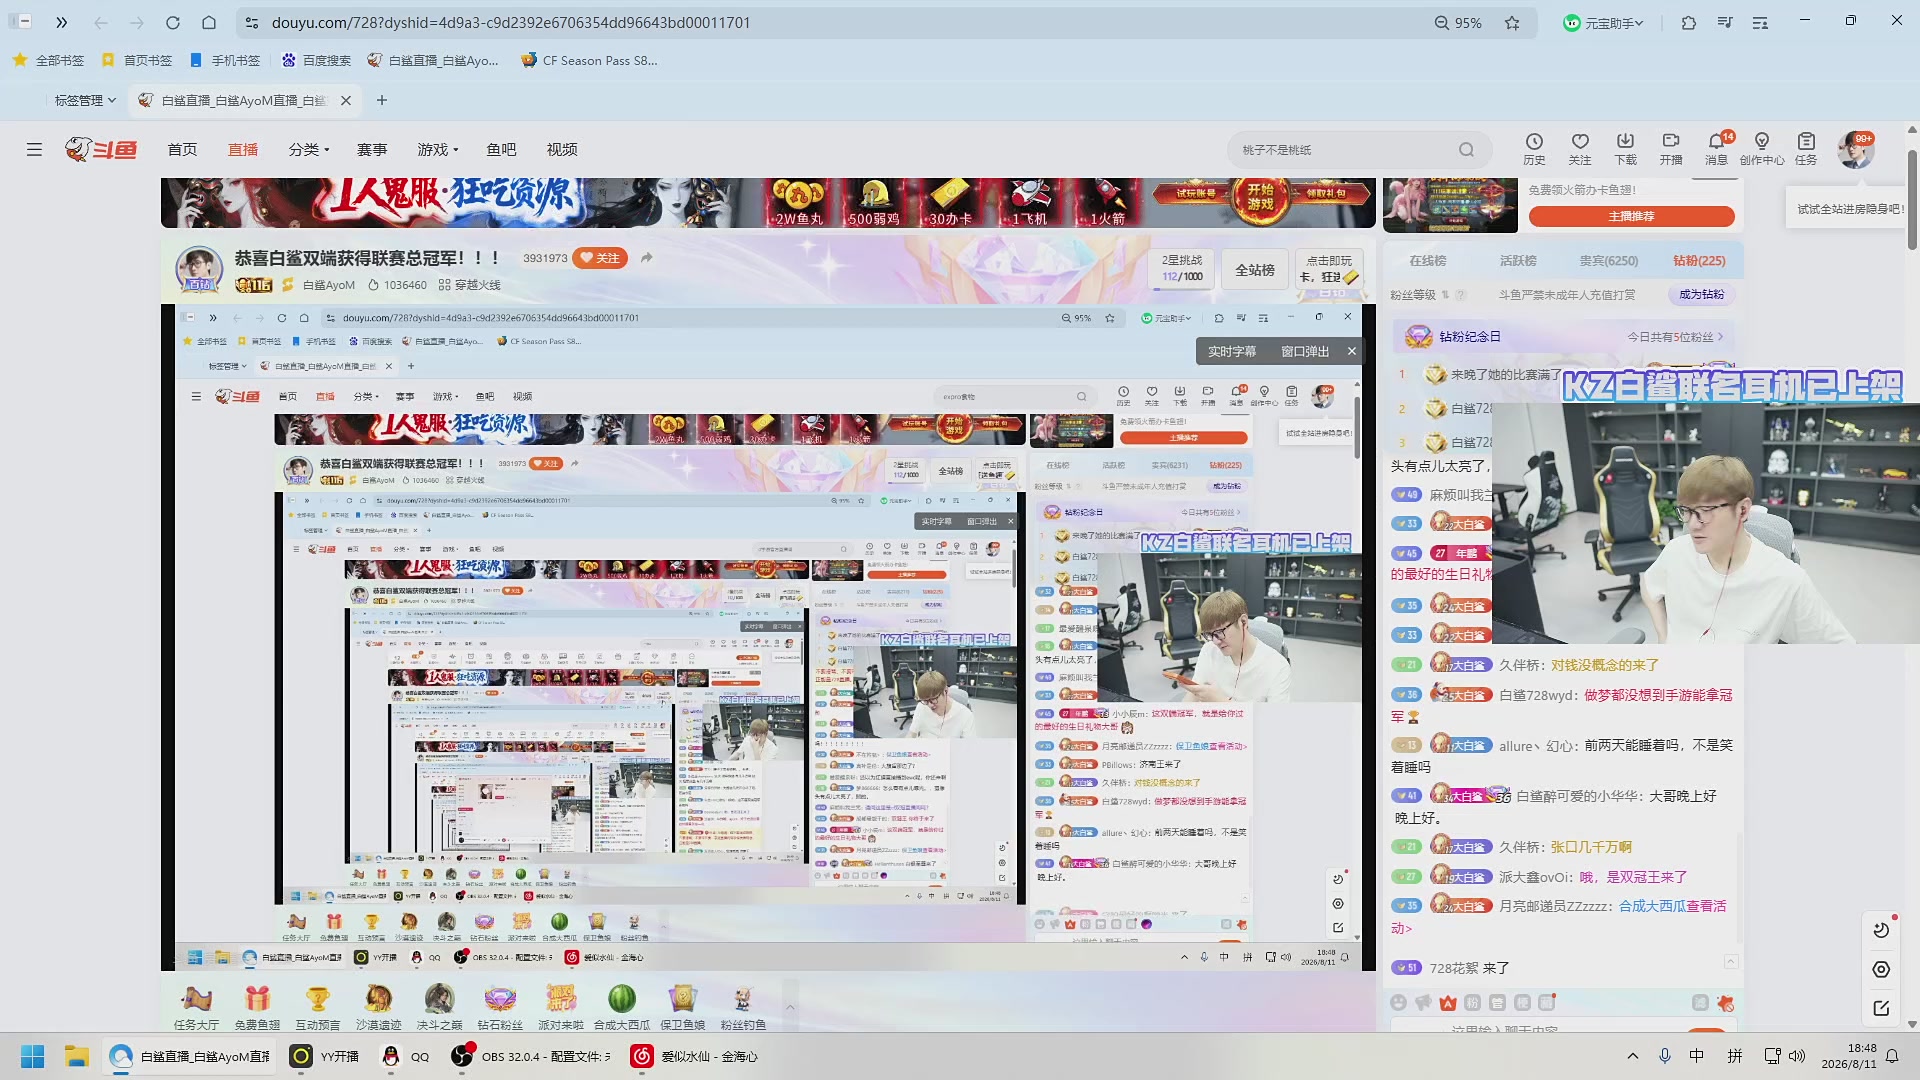Click the browser address bar URL
This screenshot has height=1080, width=1920.
510,22
